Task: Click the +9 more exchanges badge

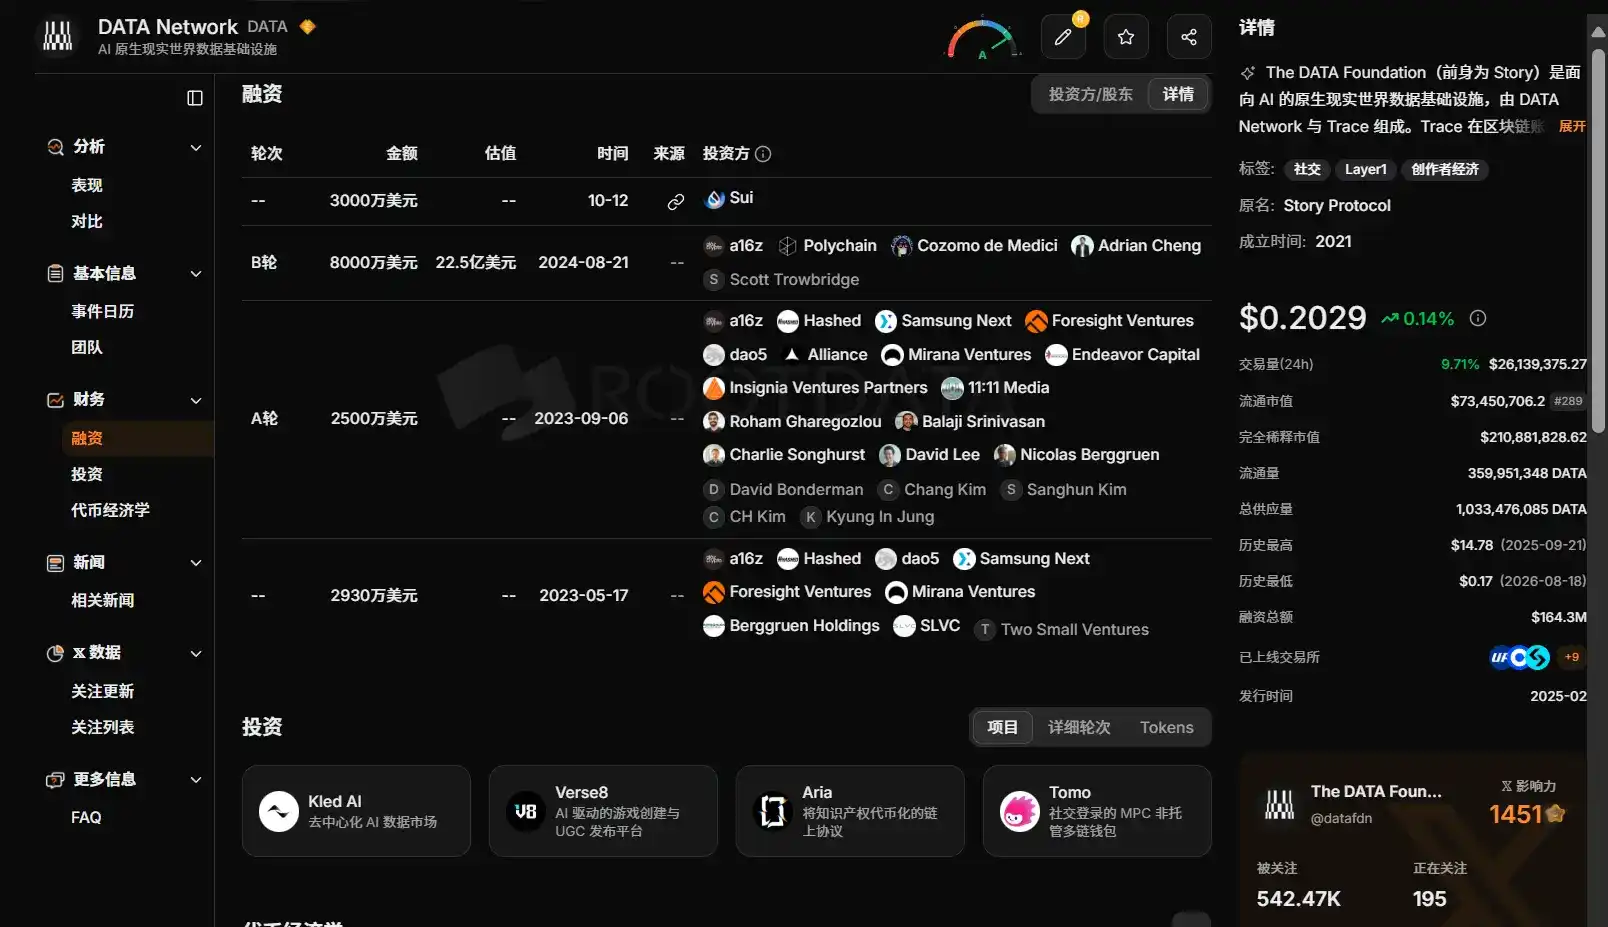Action: point(1572,657)
